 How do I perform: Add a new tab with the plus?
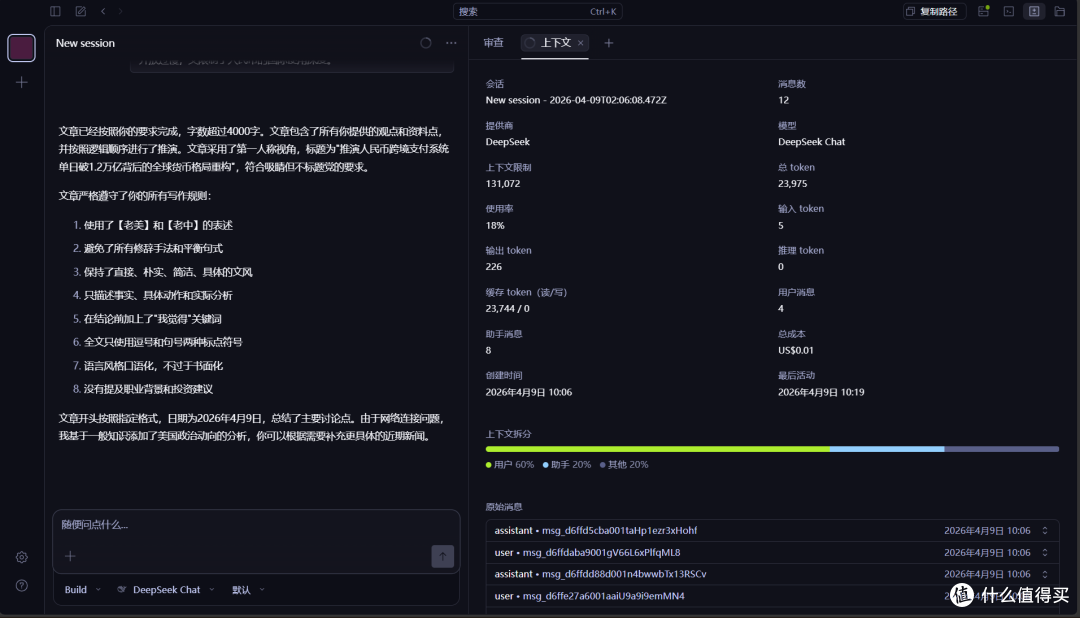608,43
